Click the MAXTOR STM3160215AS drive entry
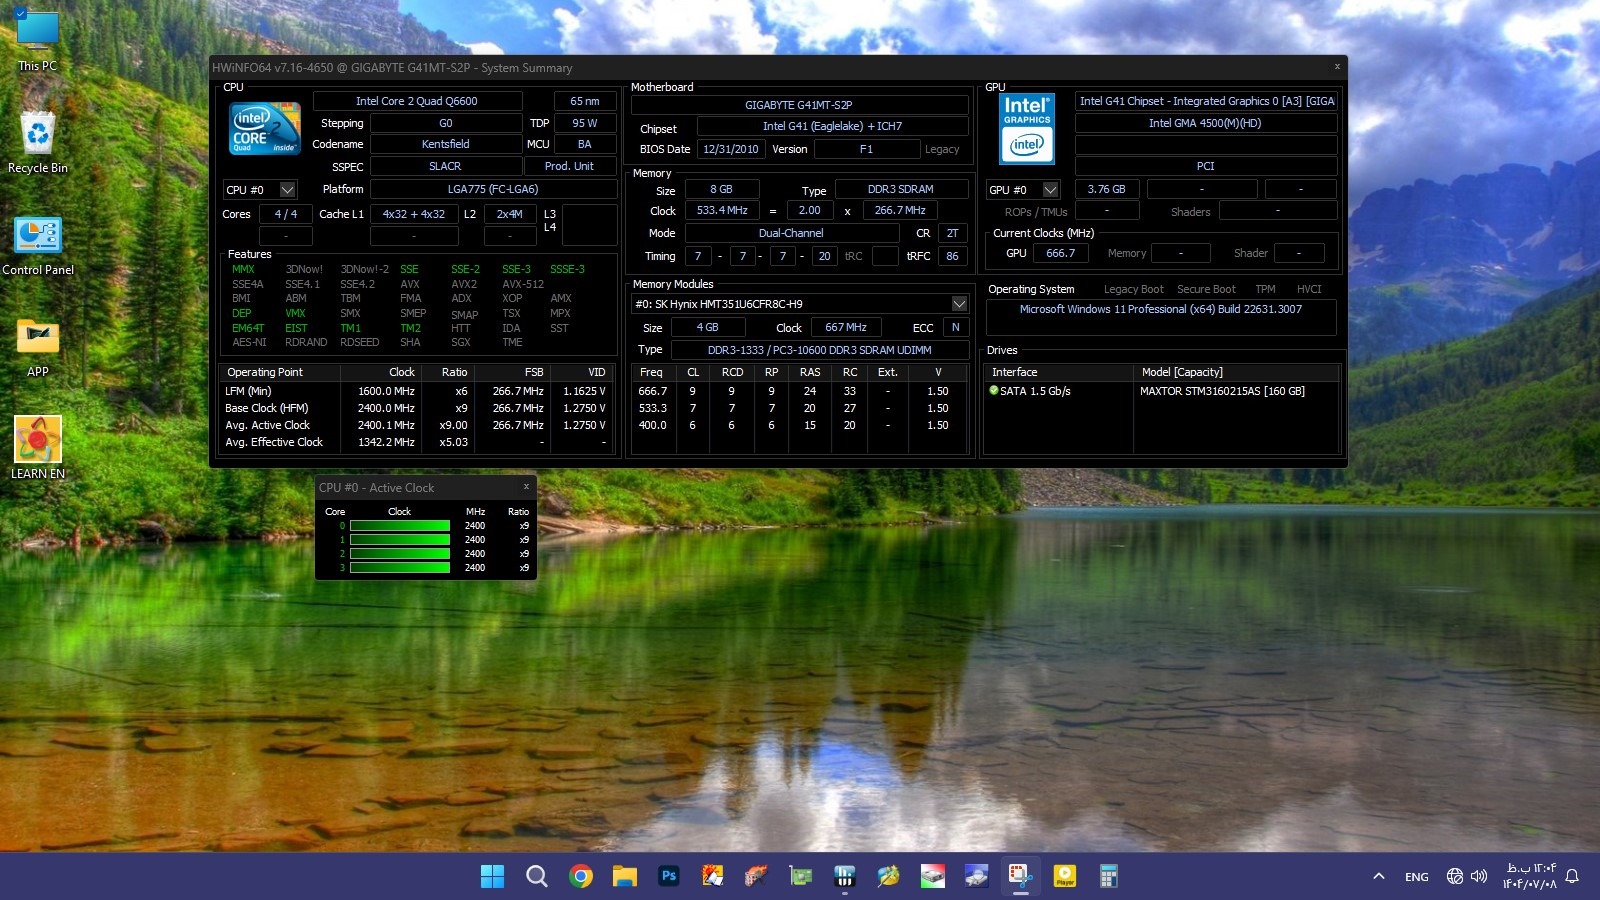 pos(1221,391)
